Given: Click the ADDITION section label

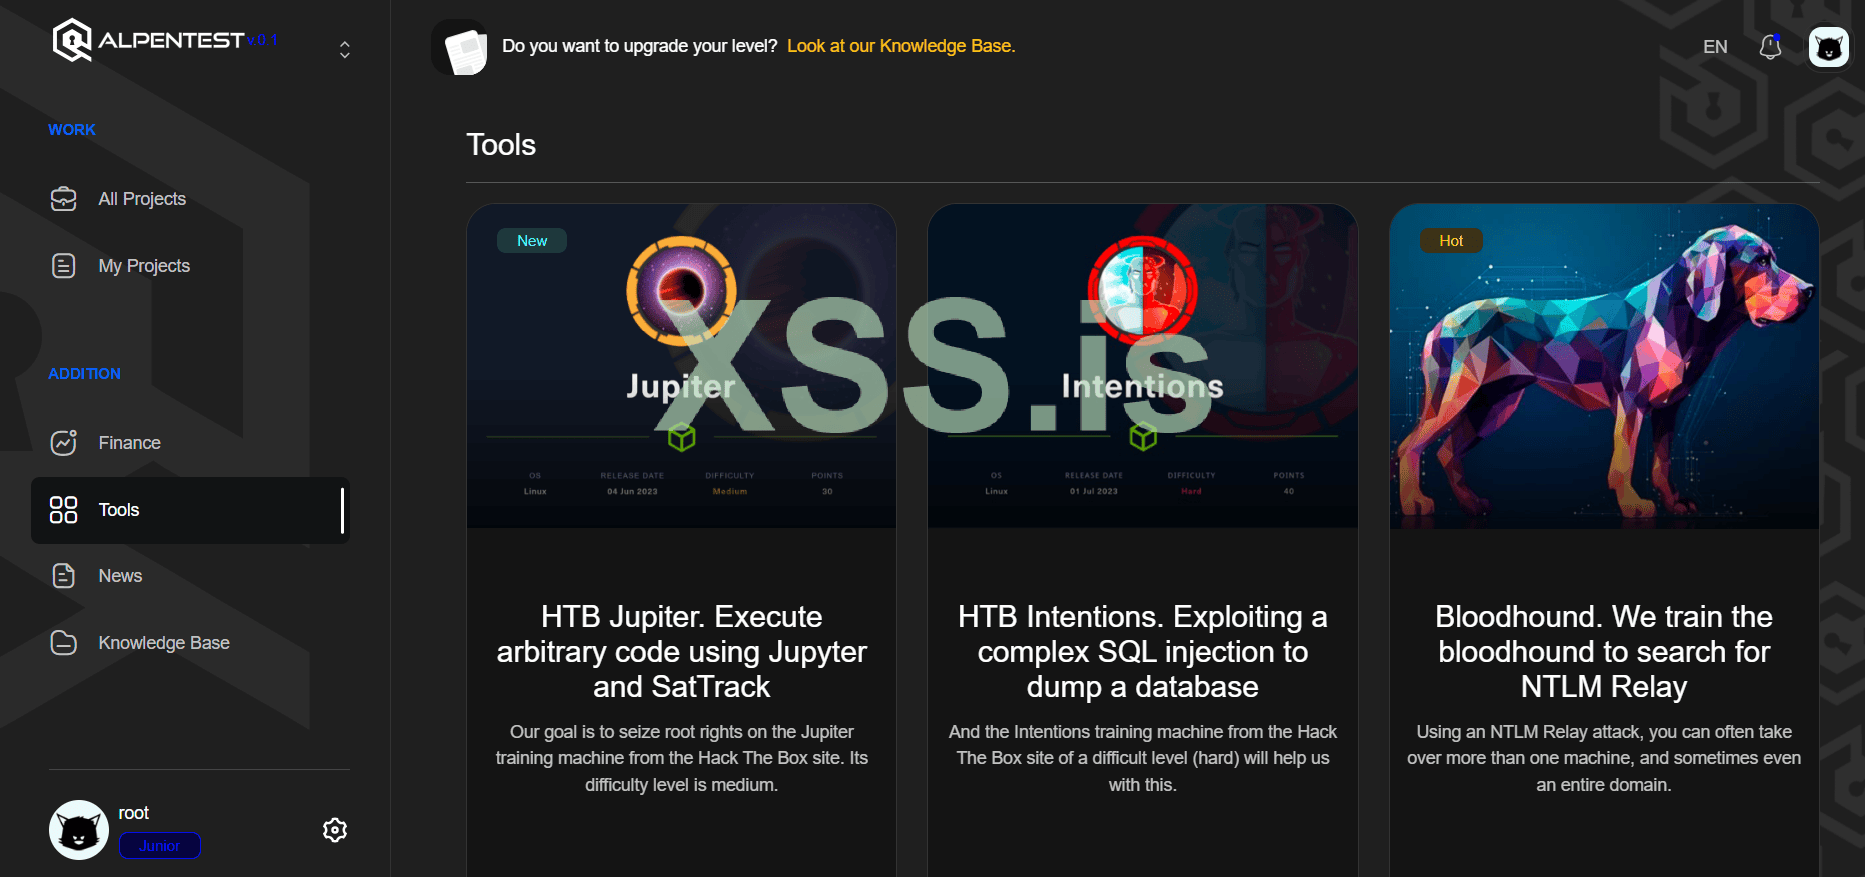Looking at the screenshot, I should click(84, 374).
